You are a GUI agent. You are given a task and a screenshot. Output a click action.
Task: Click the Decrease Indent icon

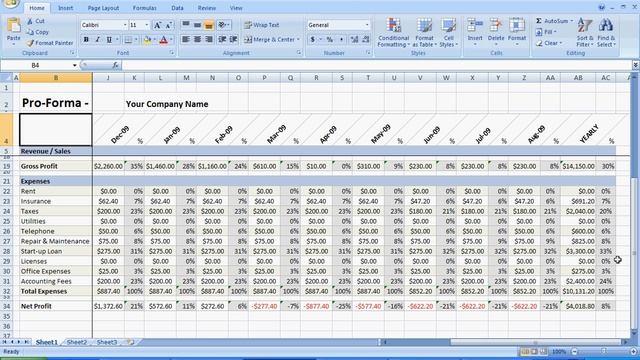point(222,40)
